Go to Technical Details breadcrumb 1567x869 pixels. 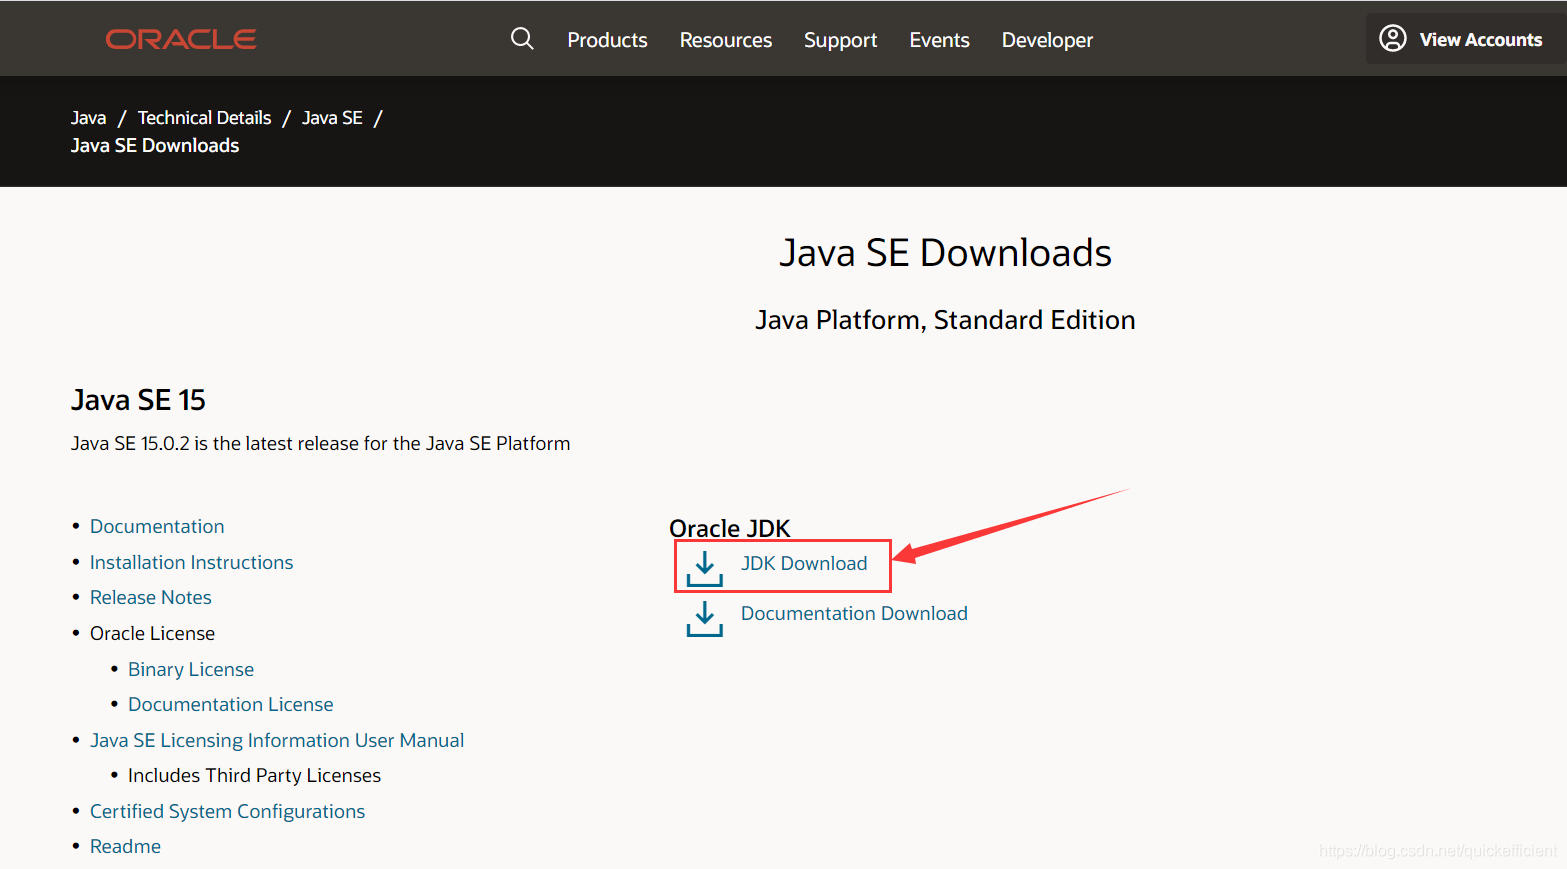[x=204, y=118]
